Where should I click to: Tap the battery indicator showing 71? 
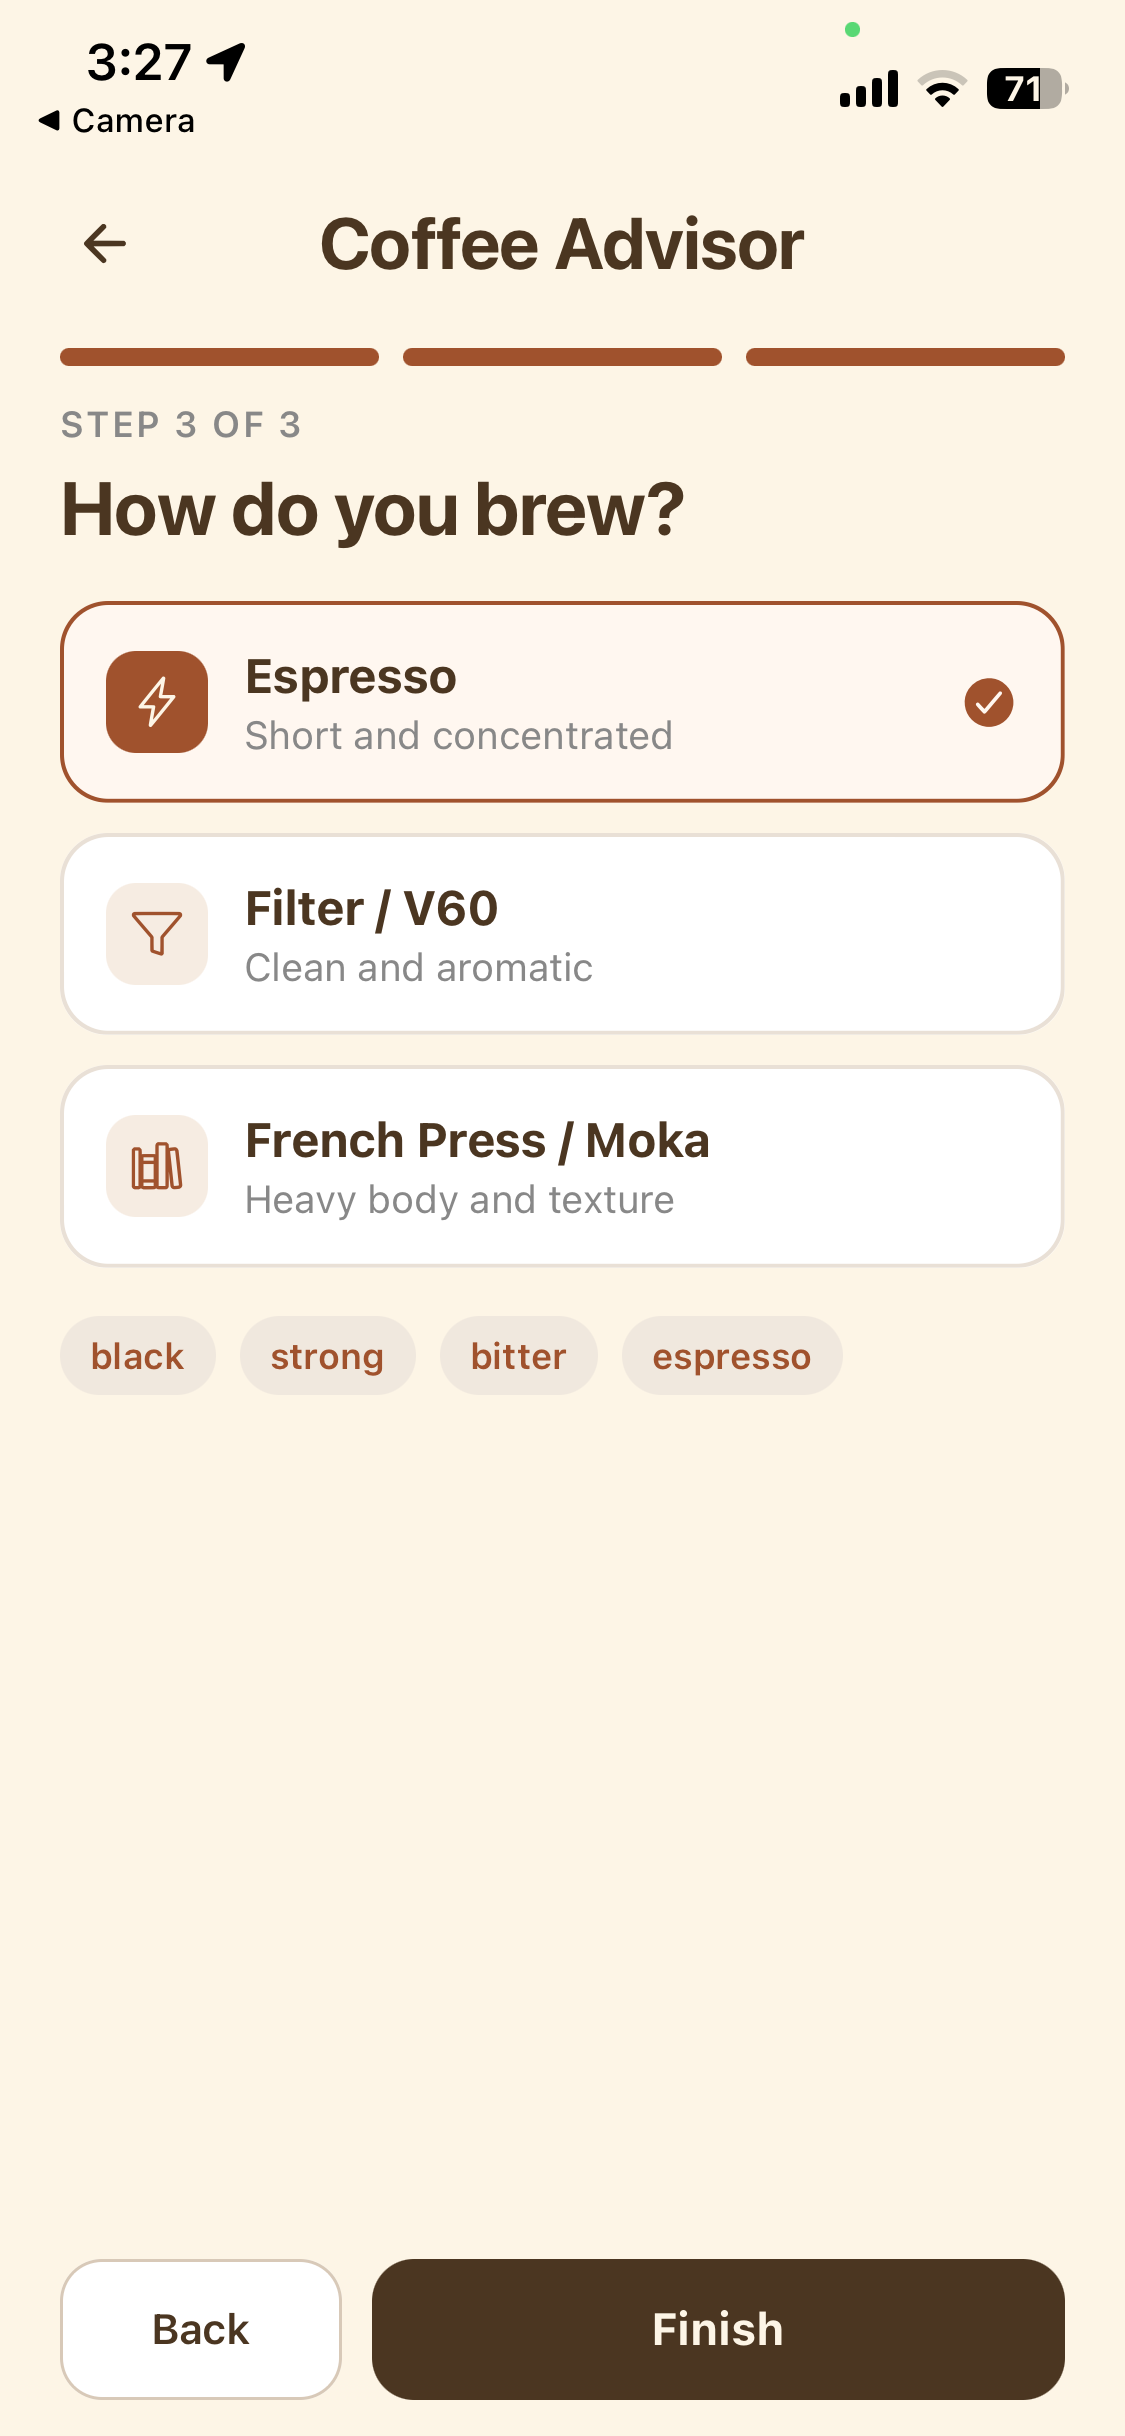[1024, 90]
